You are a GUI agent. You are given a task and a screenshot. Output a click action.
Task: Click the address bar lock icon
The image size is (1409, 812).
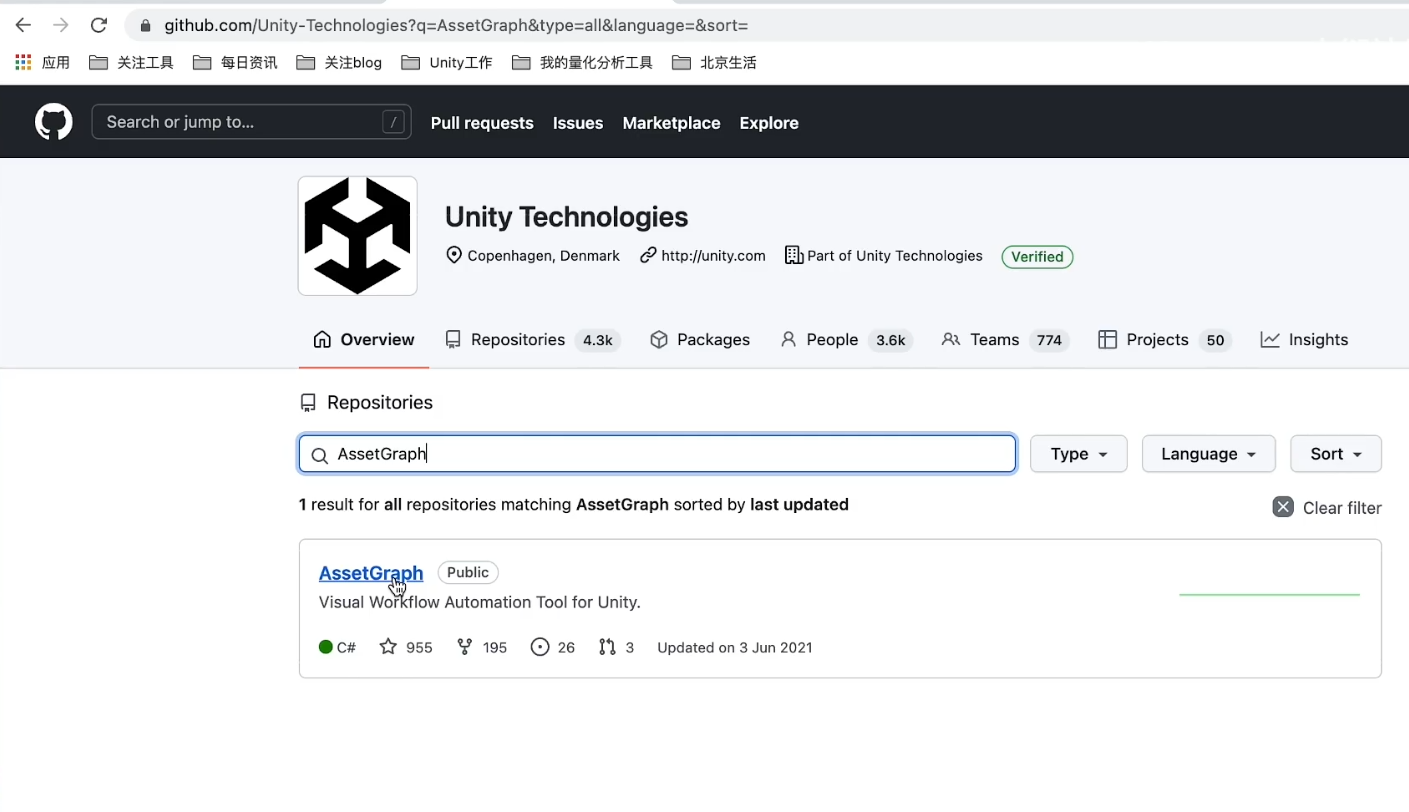tap(146, 26)
